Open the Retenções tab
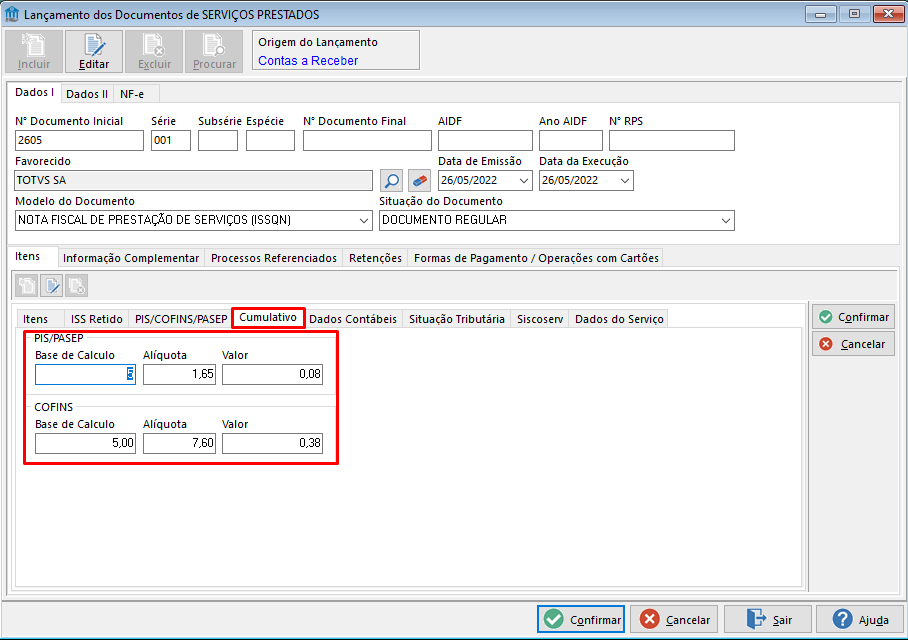Viewport: 908px width, 640px height. (x=375, y=258)
